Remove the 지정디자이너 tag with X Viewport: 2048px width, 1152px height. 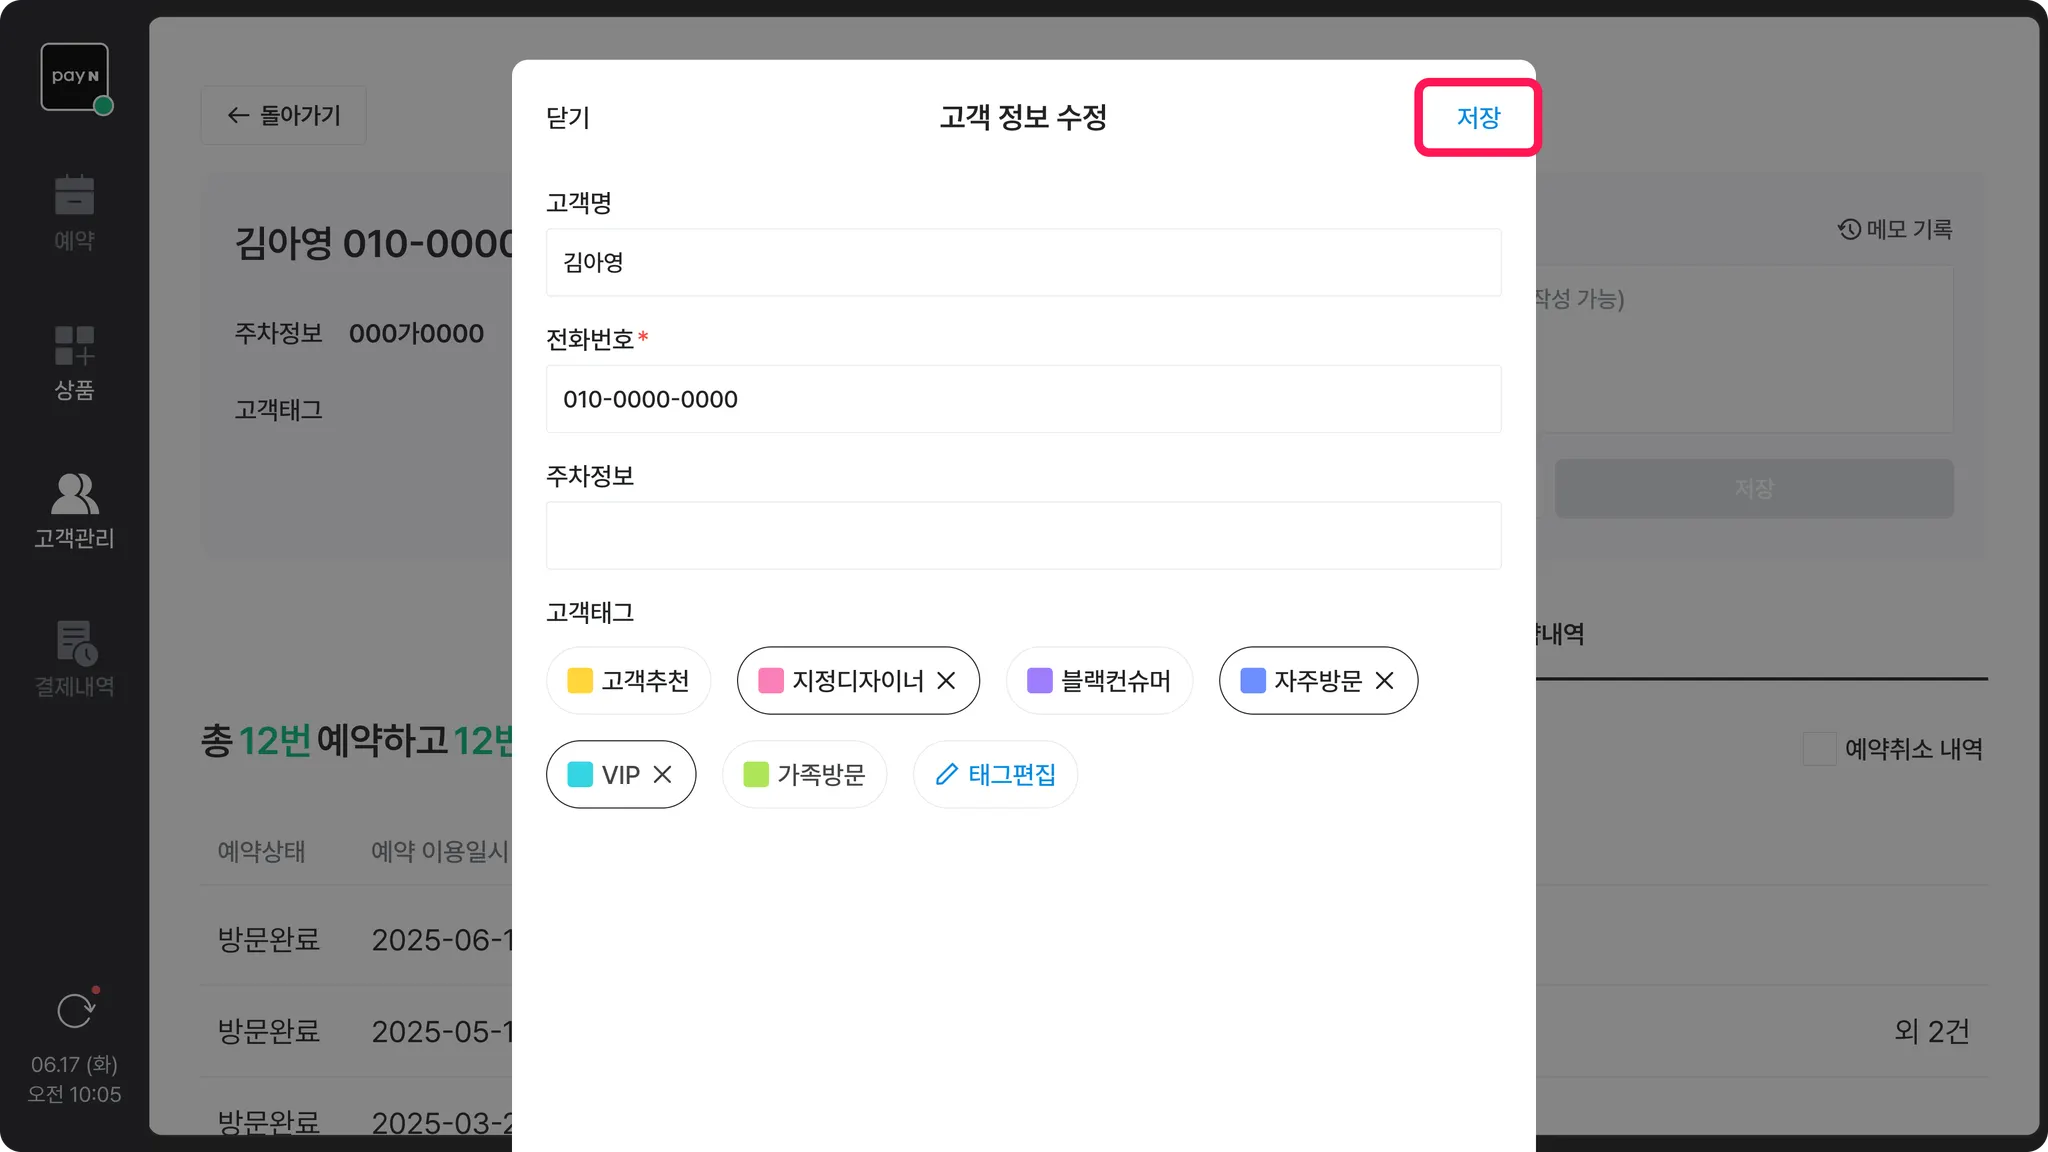pyautogui.click(x=946, y=681)
